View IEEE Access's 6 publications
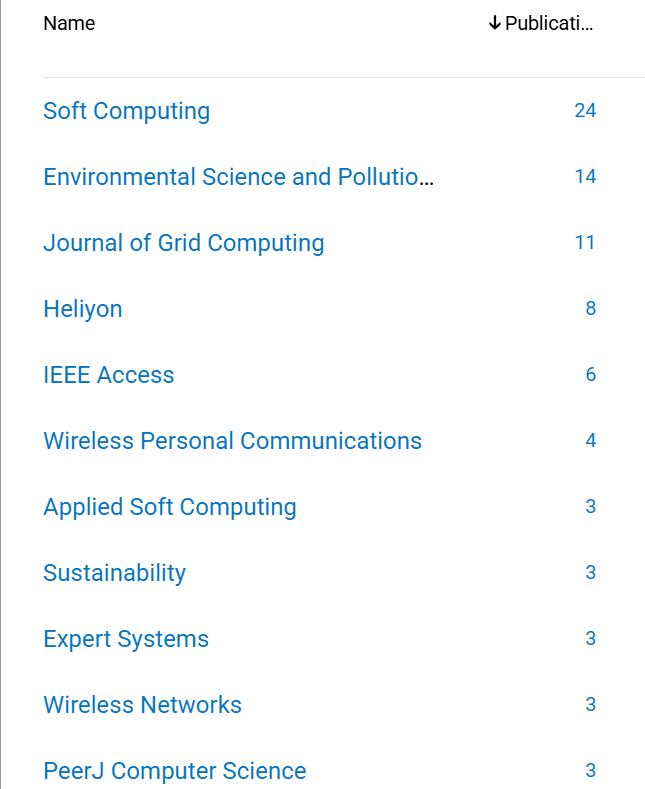The image size is (645, 789). point(590,374)
